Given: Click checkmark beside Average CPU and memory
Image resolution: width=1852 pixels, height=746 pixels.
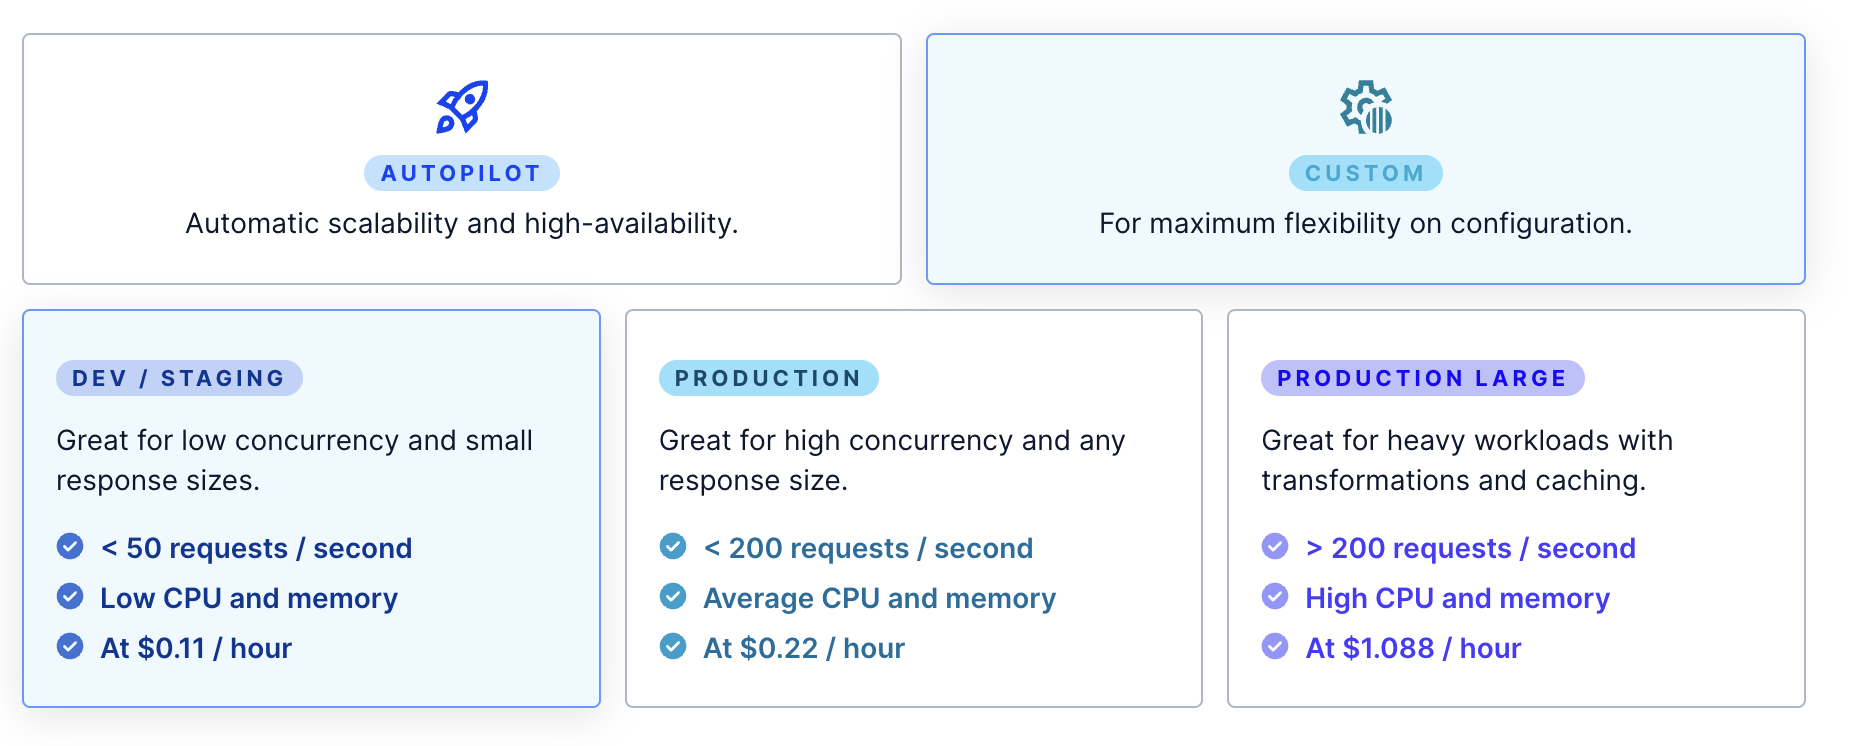Looking at the screenshot, I should (x=673, y=597).
